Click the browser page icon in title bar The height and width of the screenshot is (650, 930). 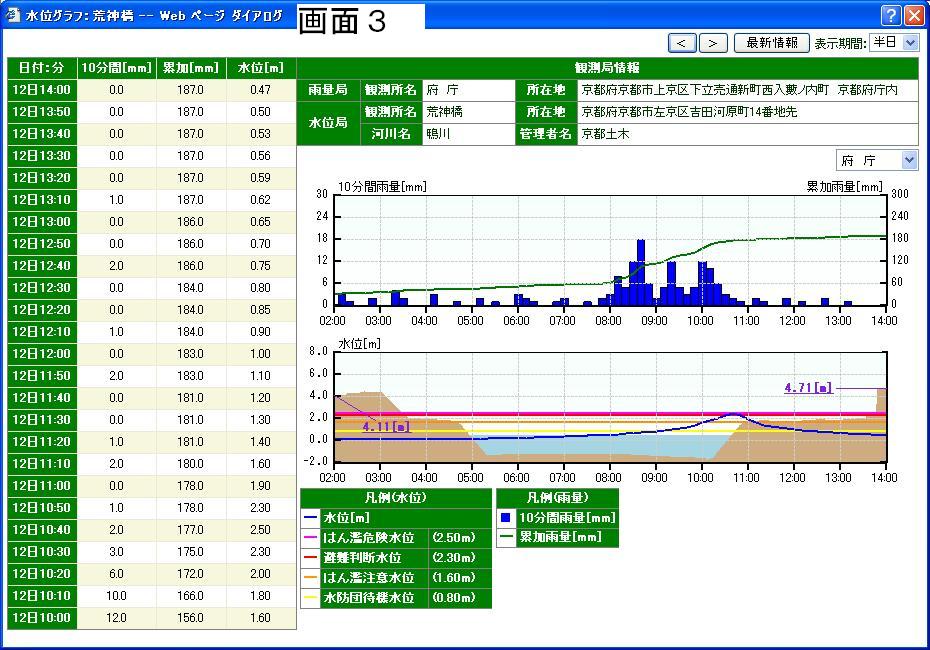(12, 16)
